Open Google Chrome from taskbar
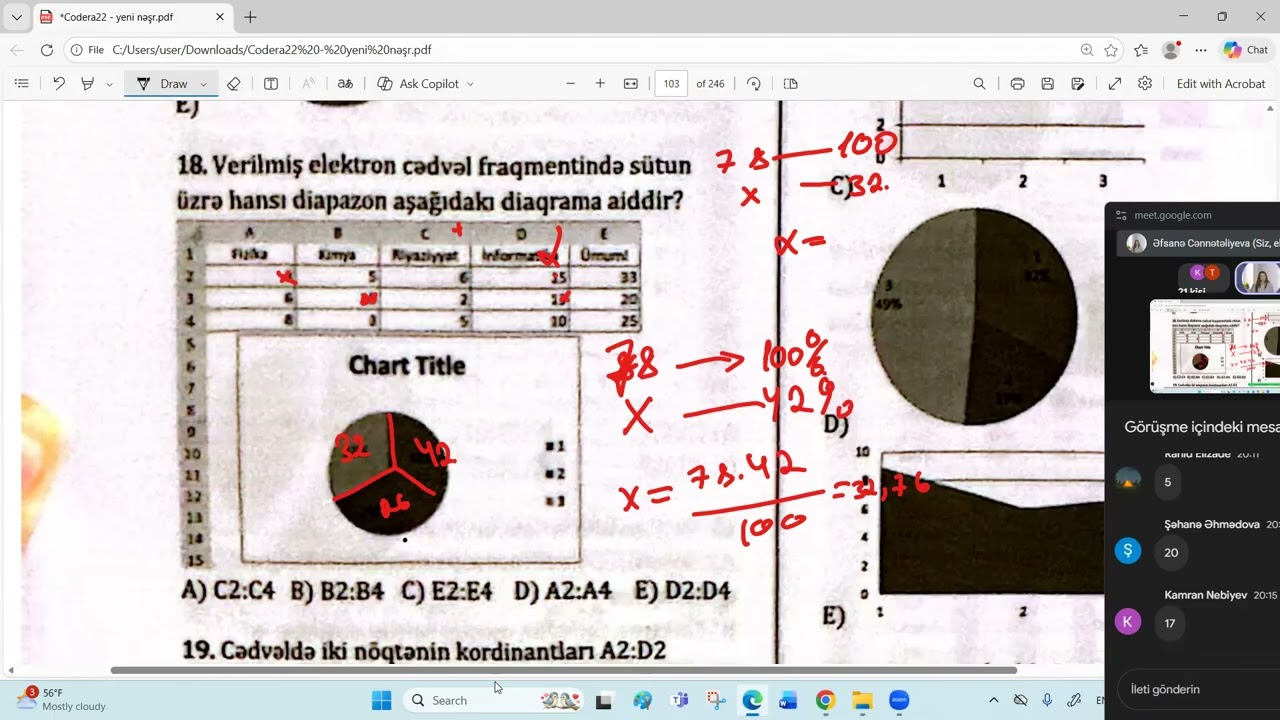 coord(825,700)
